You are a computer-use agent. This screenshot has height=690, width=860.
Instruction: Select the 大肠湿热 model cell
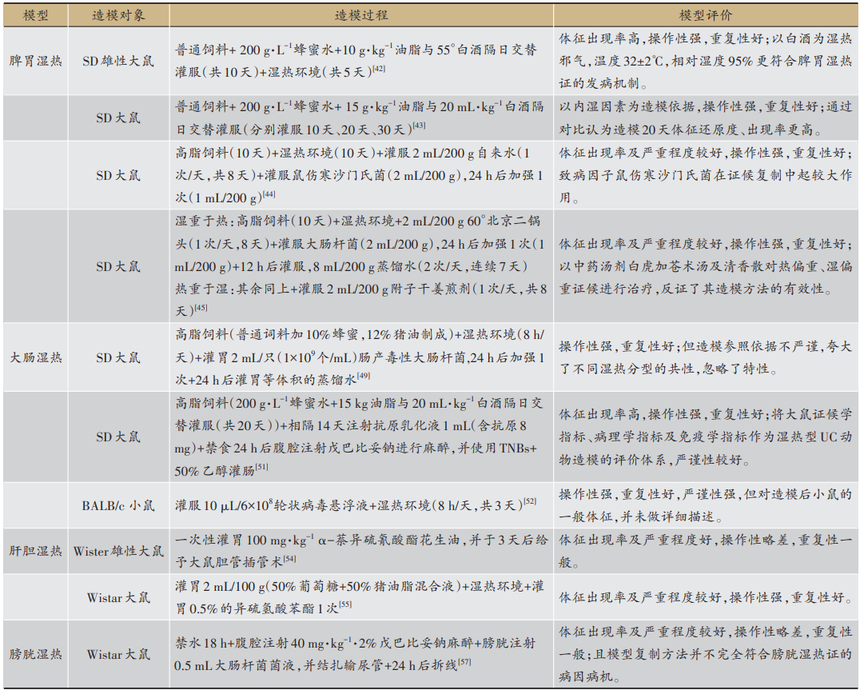[x=35, y=356]
